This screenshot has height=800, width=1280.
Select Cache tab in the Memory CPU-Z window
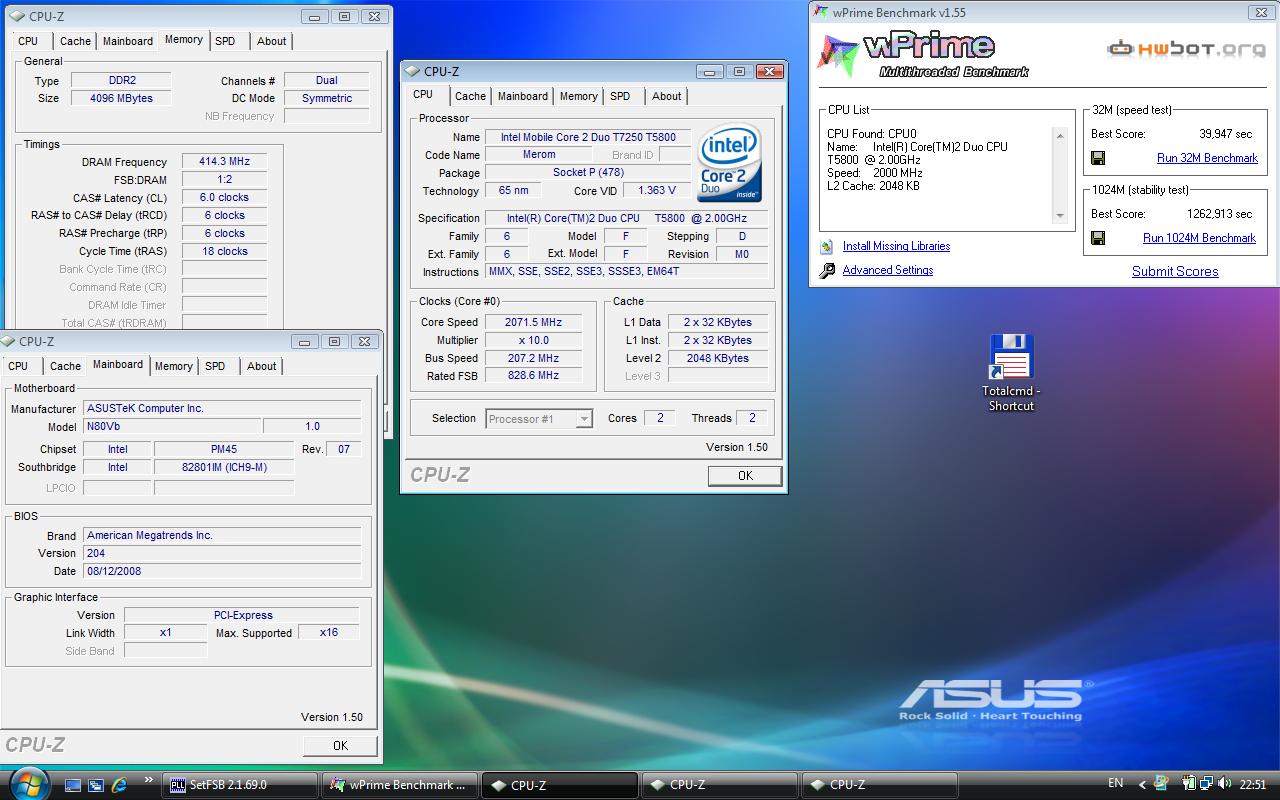point(75,41)
